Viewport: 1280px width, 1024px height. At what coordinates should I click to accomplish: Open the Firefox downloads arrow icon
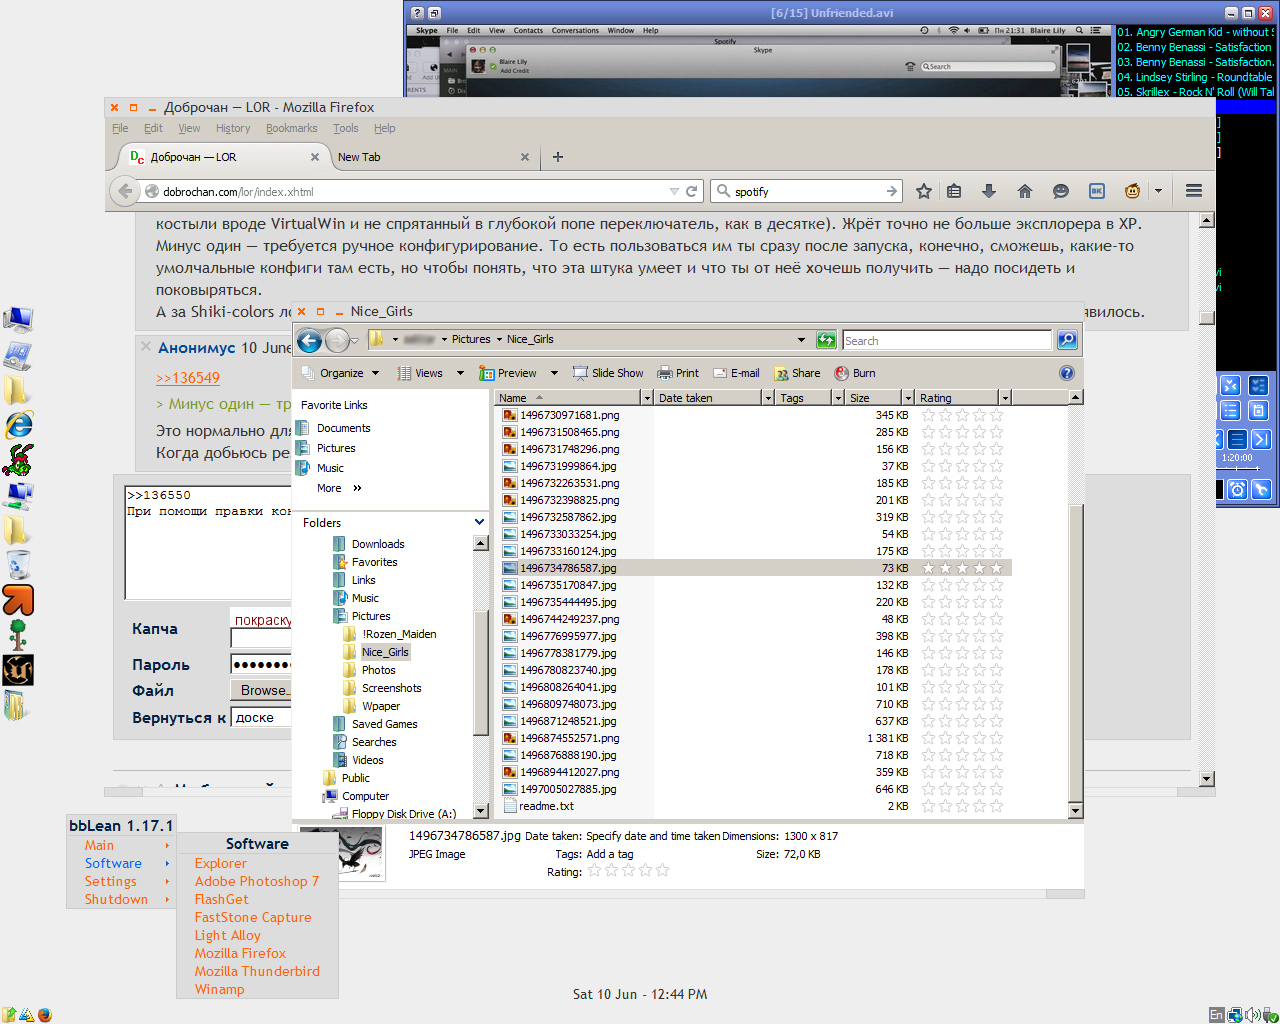point(989,191)
